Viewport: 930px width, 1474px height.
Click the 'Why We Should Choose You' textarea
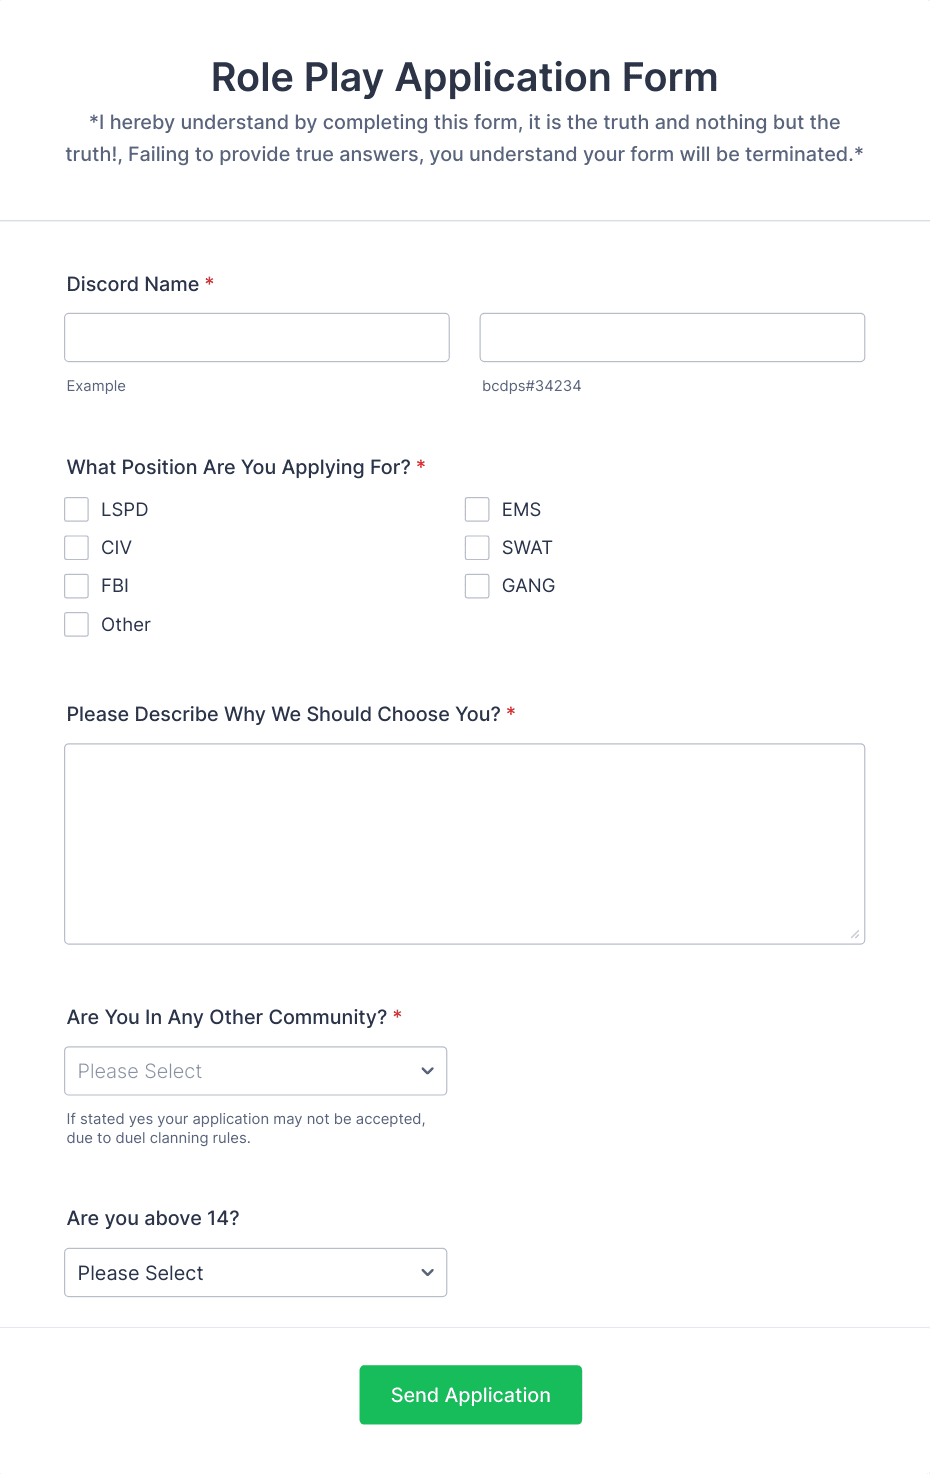coord(465,844)
